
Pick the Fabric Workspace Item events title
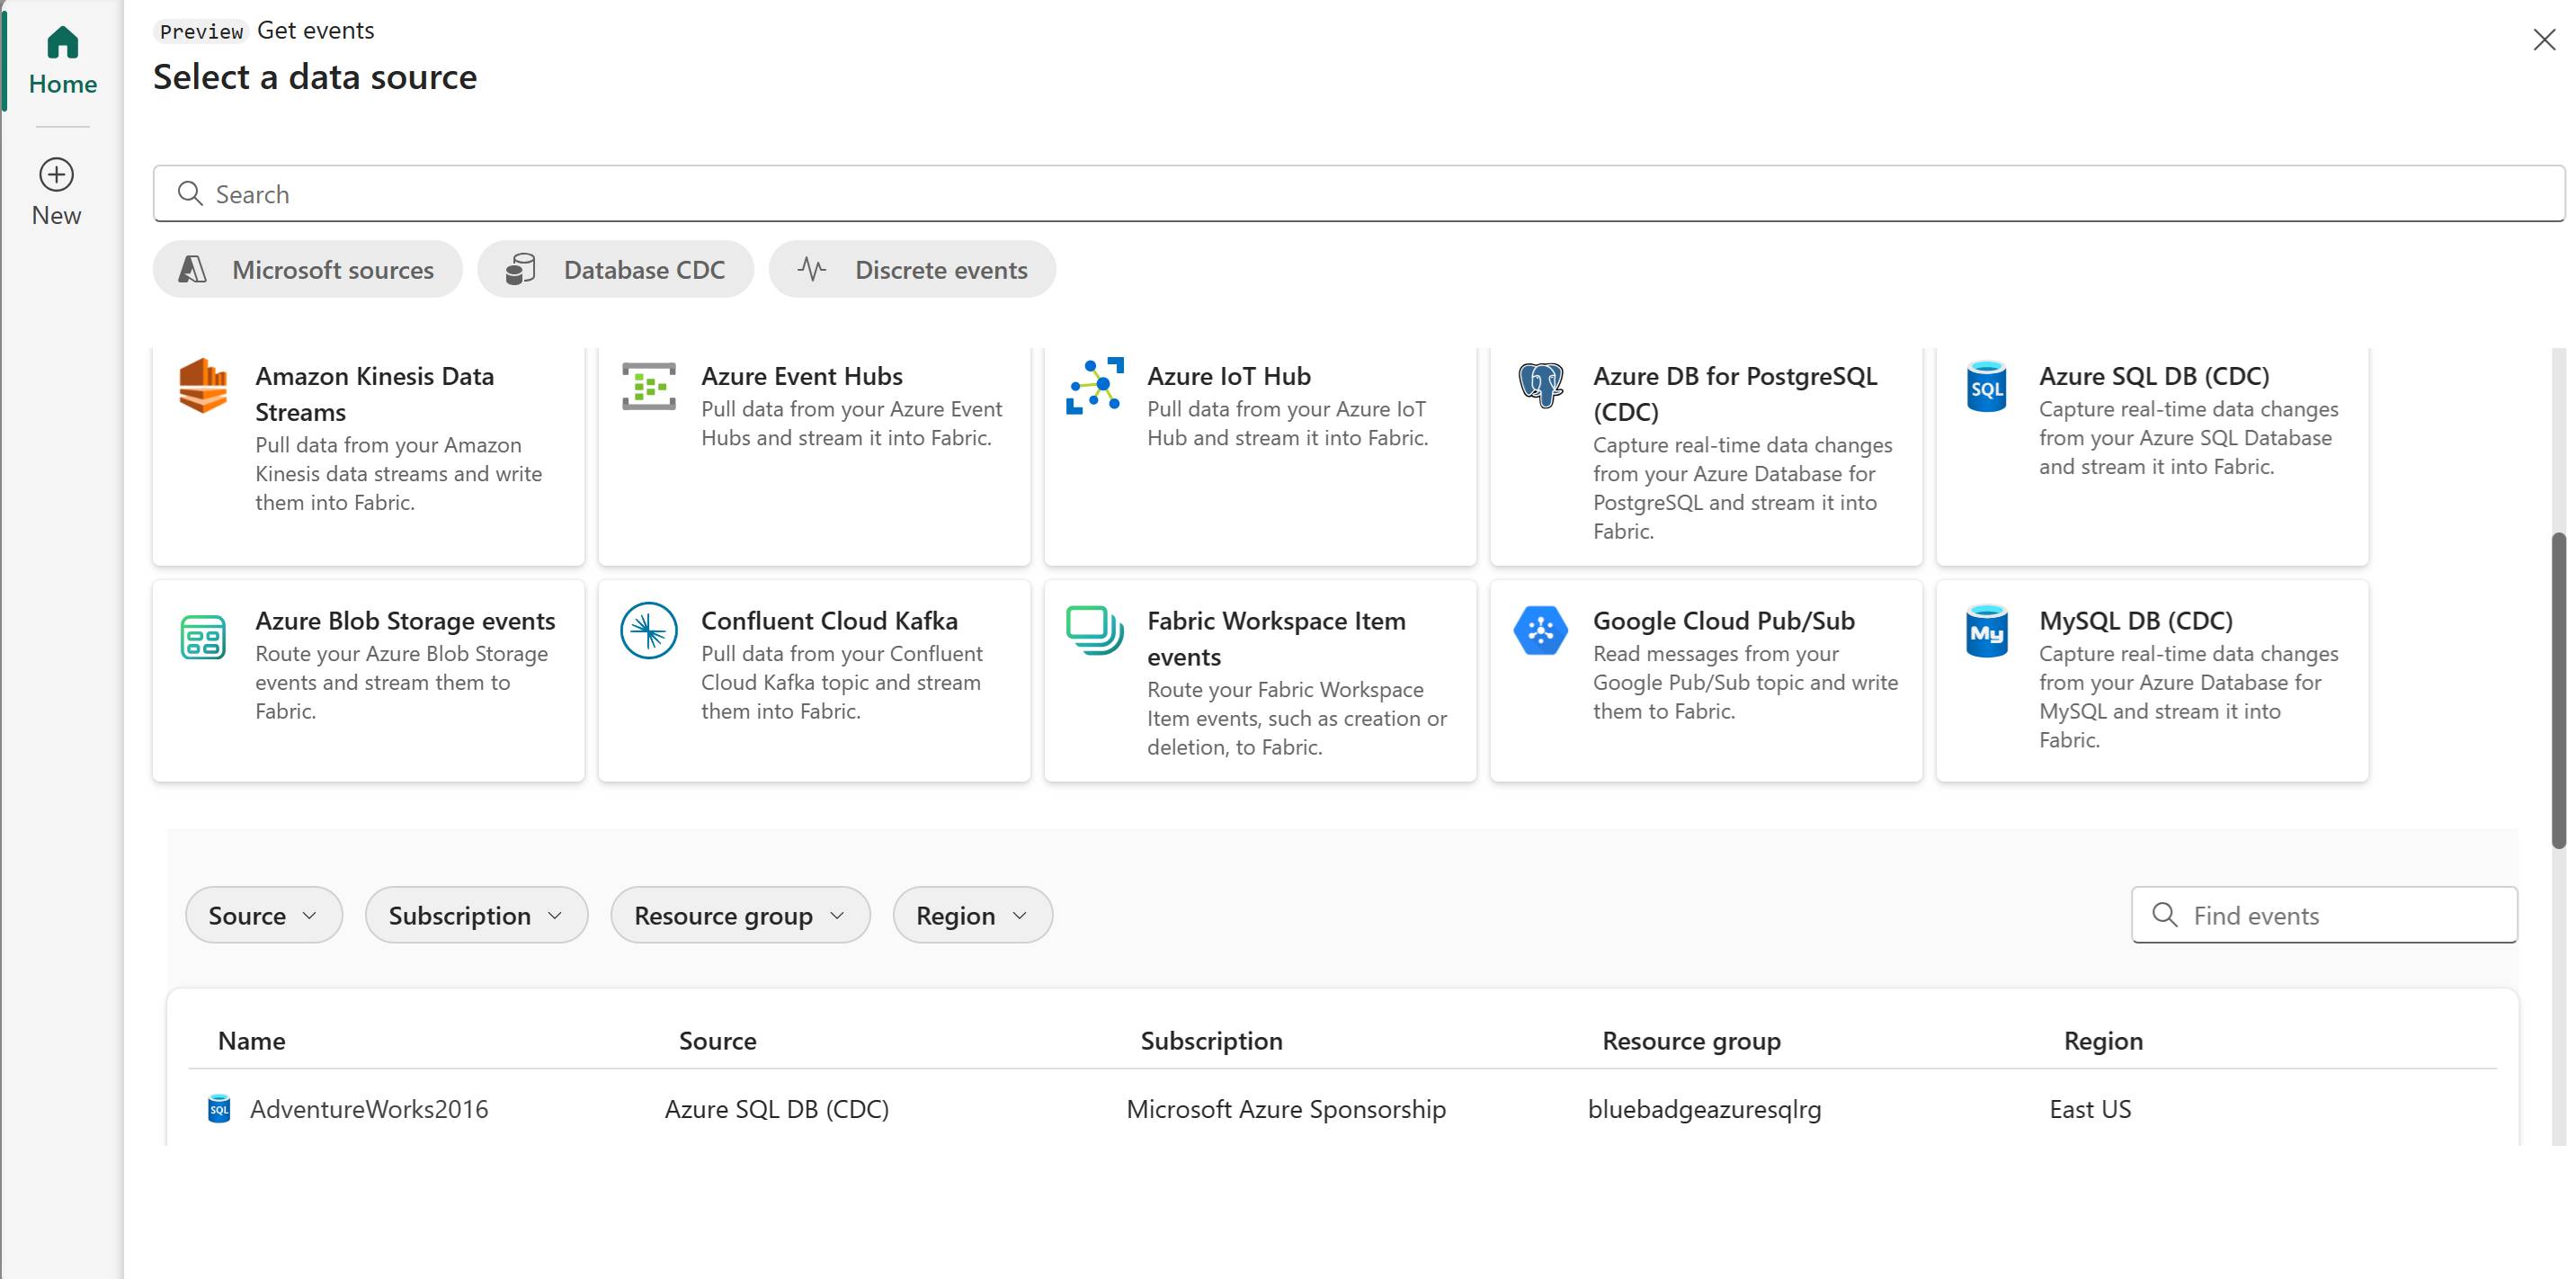(x=1276, y=639)
